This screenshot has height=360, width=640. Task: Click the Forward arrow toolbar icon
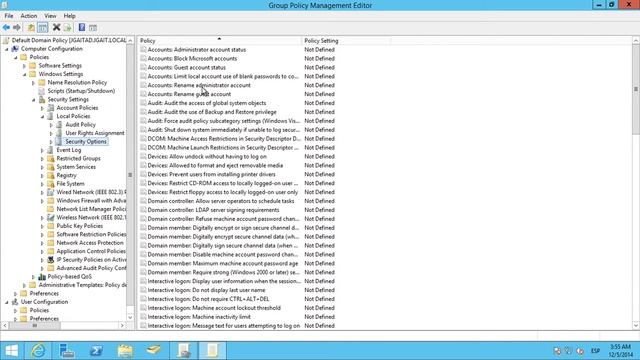[x=17, y=27]
